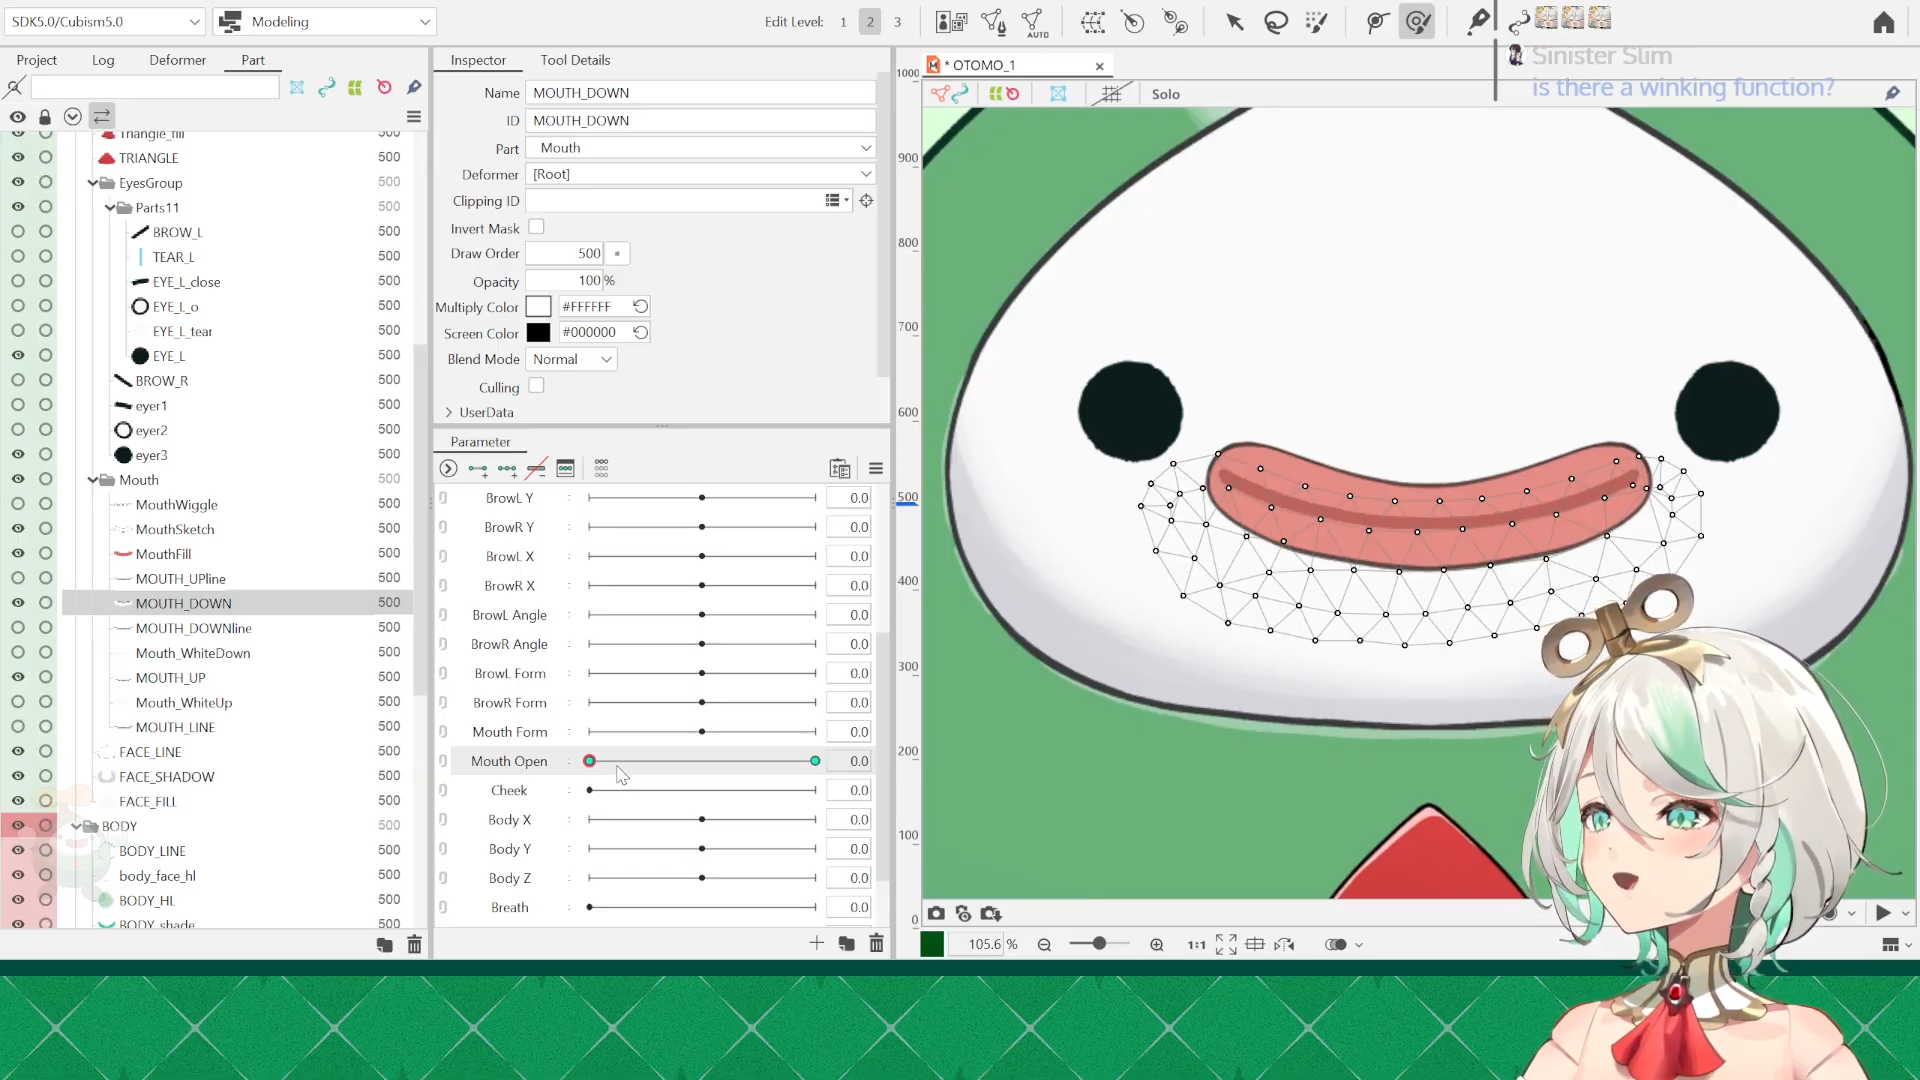Toggle visibility of MouthFill layer
Viewport: 1920px width, 1080px height.
(x=18, y=553)
